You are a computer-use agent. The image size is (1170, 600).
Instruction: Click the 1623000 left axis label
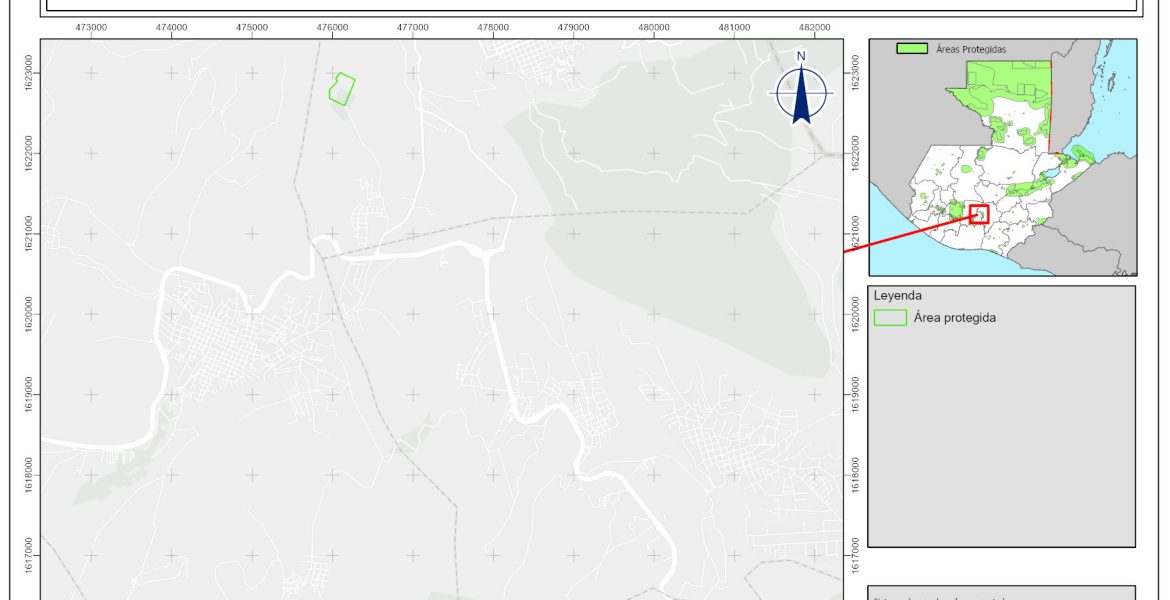[x=31, y=73]
